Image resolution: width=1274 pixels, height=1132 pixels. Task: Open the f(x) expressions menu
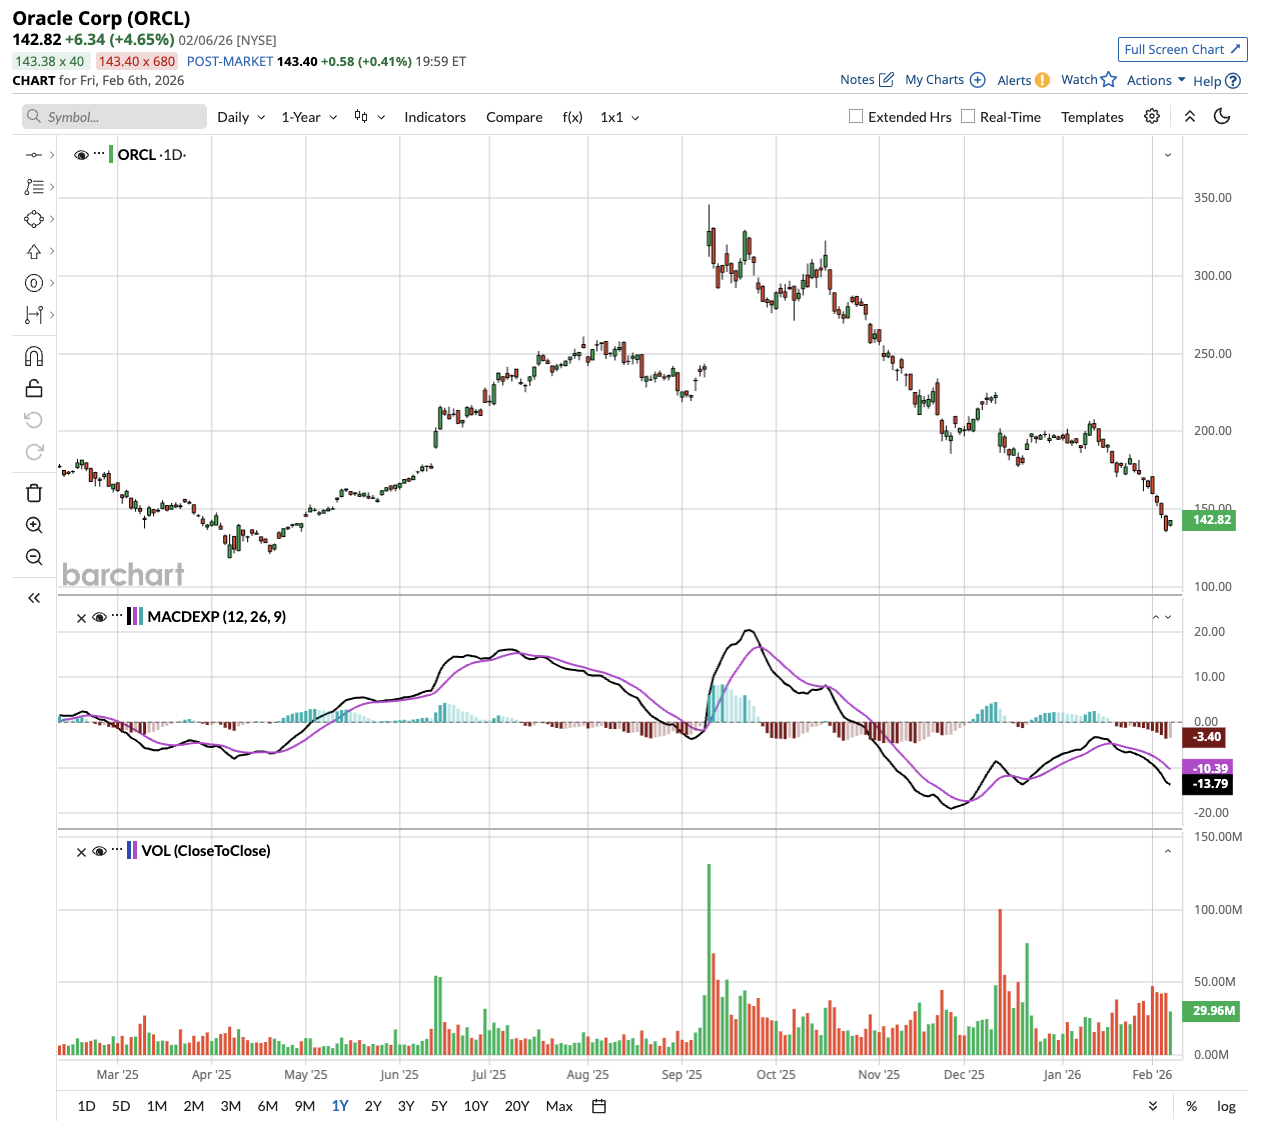[x=572, y=117]
